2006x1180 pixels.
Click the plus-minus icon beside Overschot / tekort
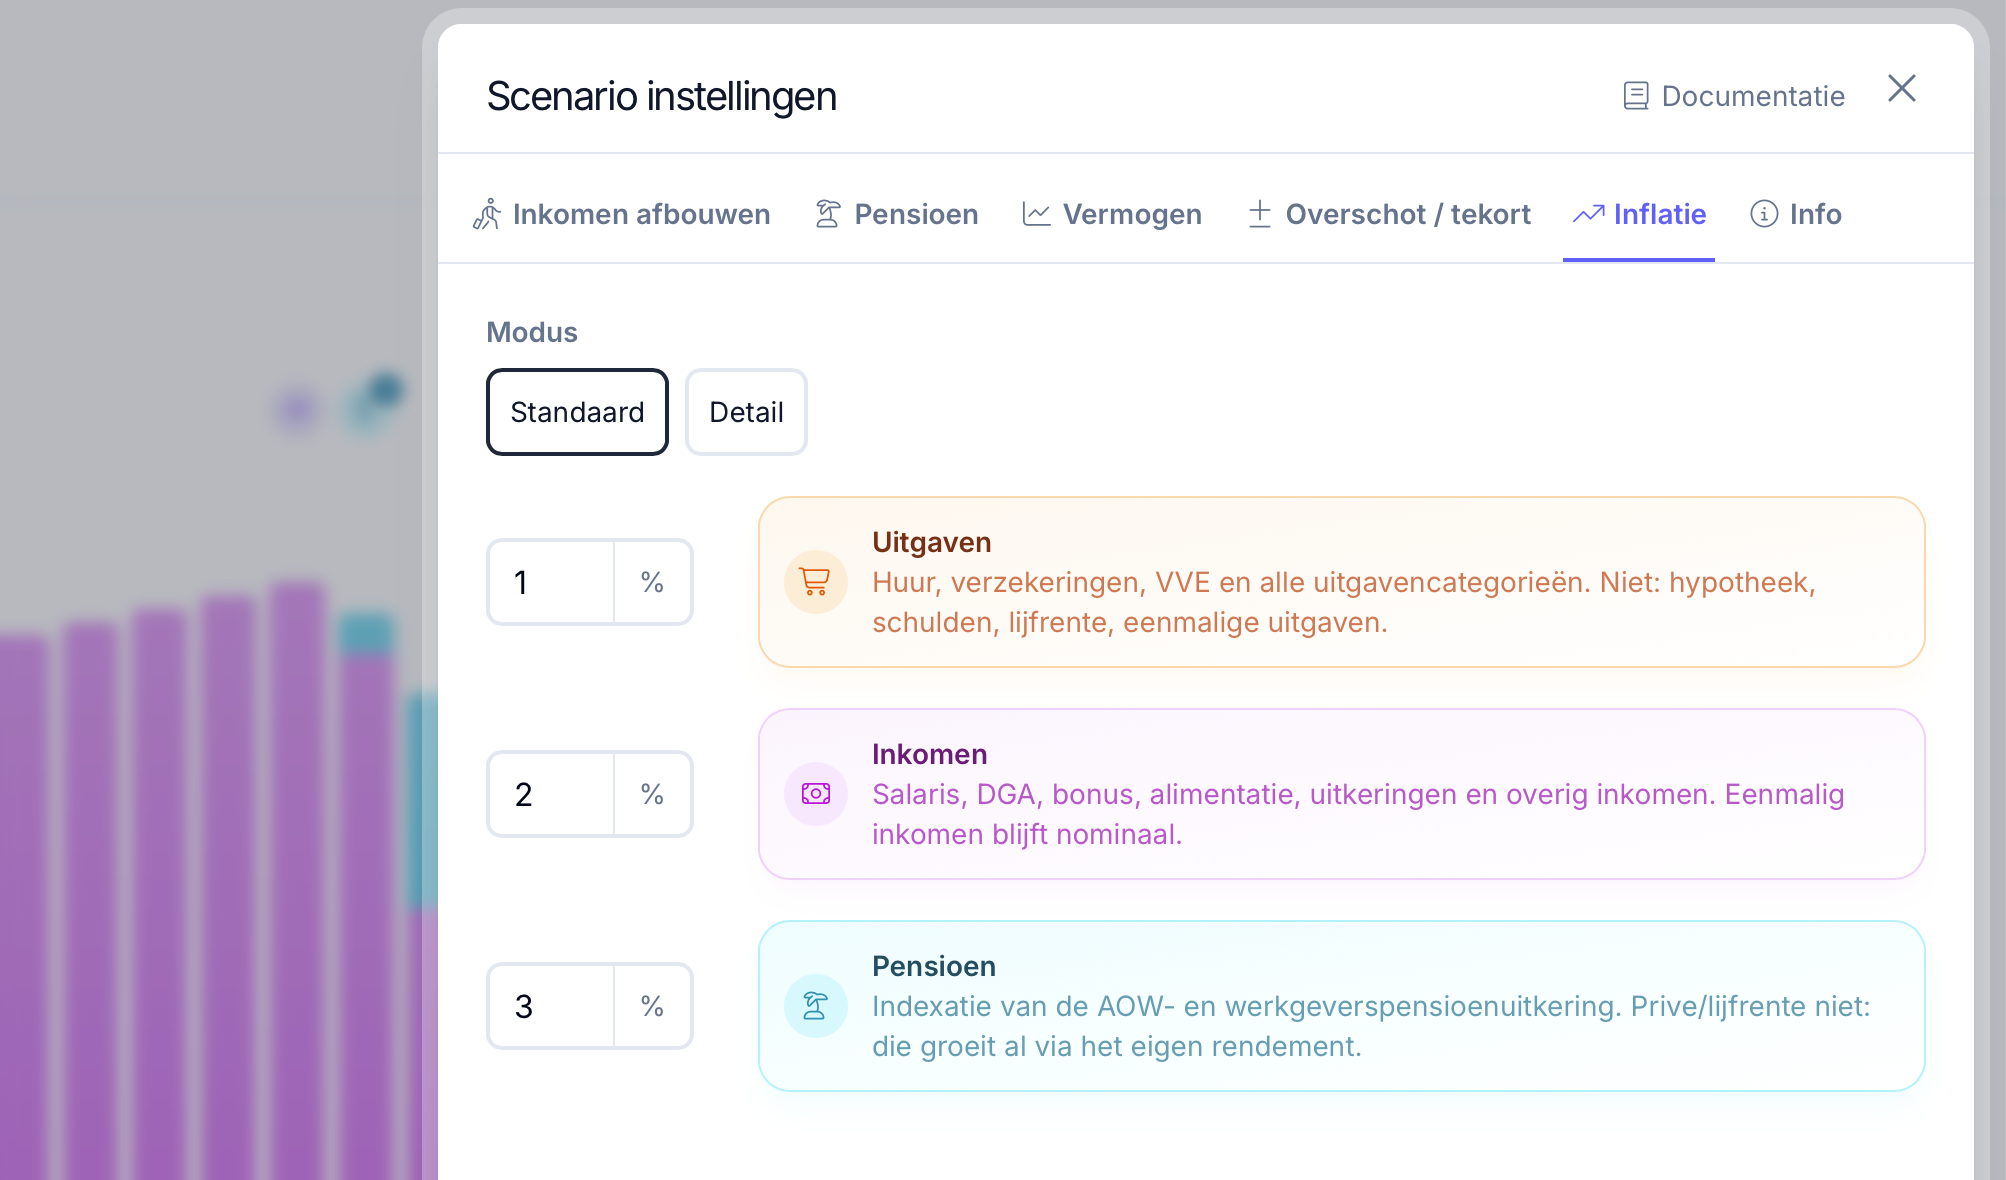coord(1260,214)
